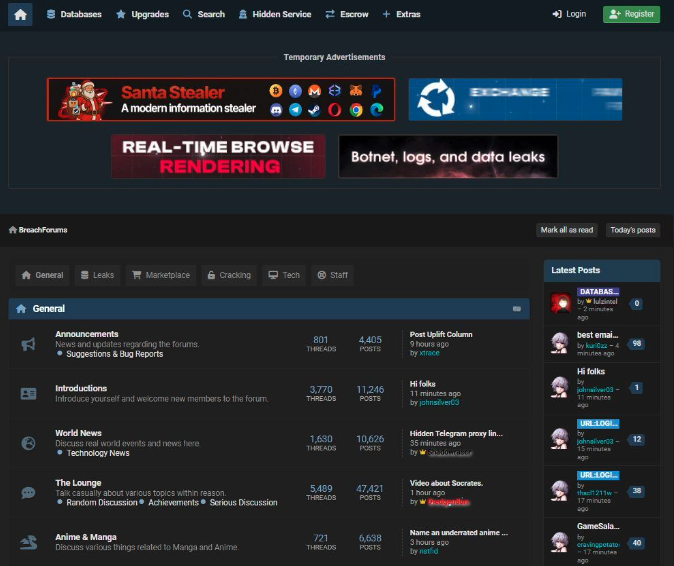Click the Introductions ID card icon
The width and height of the screenshot is (674, 566).
[28, 394]
